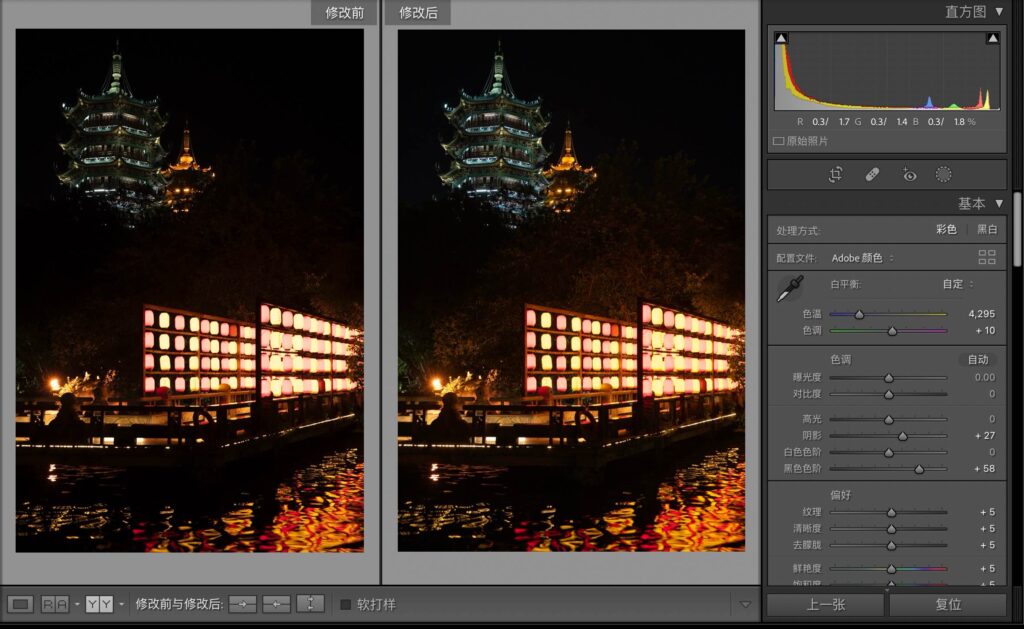Switch treatment to 黑白
Viewport: 1024px width, 629px height.
point(987,230)
